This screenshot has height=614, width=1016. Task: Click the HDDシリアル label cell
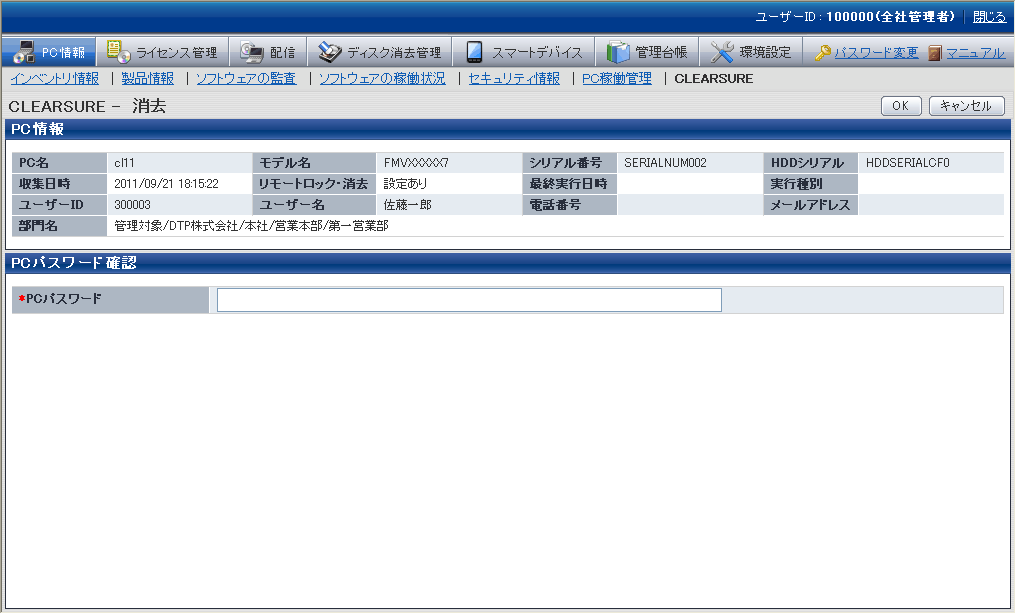[x=811, y=163]
